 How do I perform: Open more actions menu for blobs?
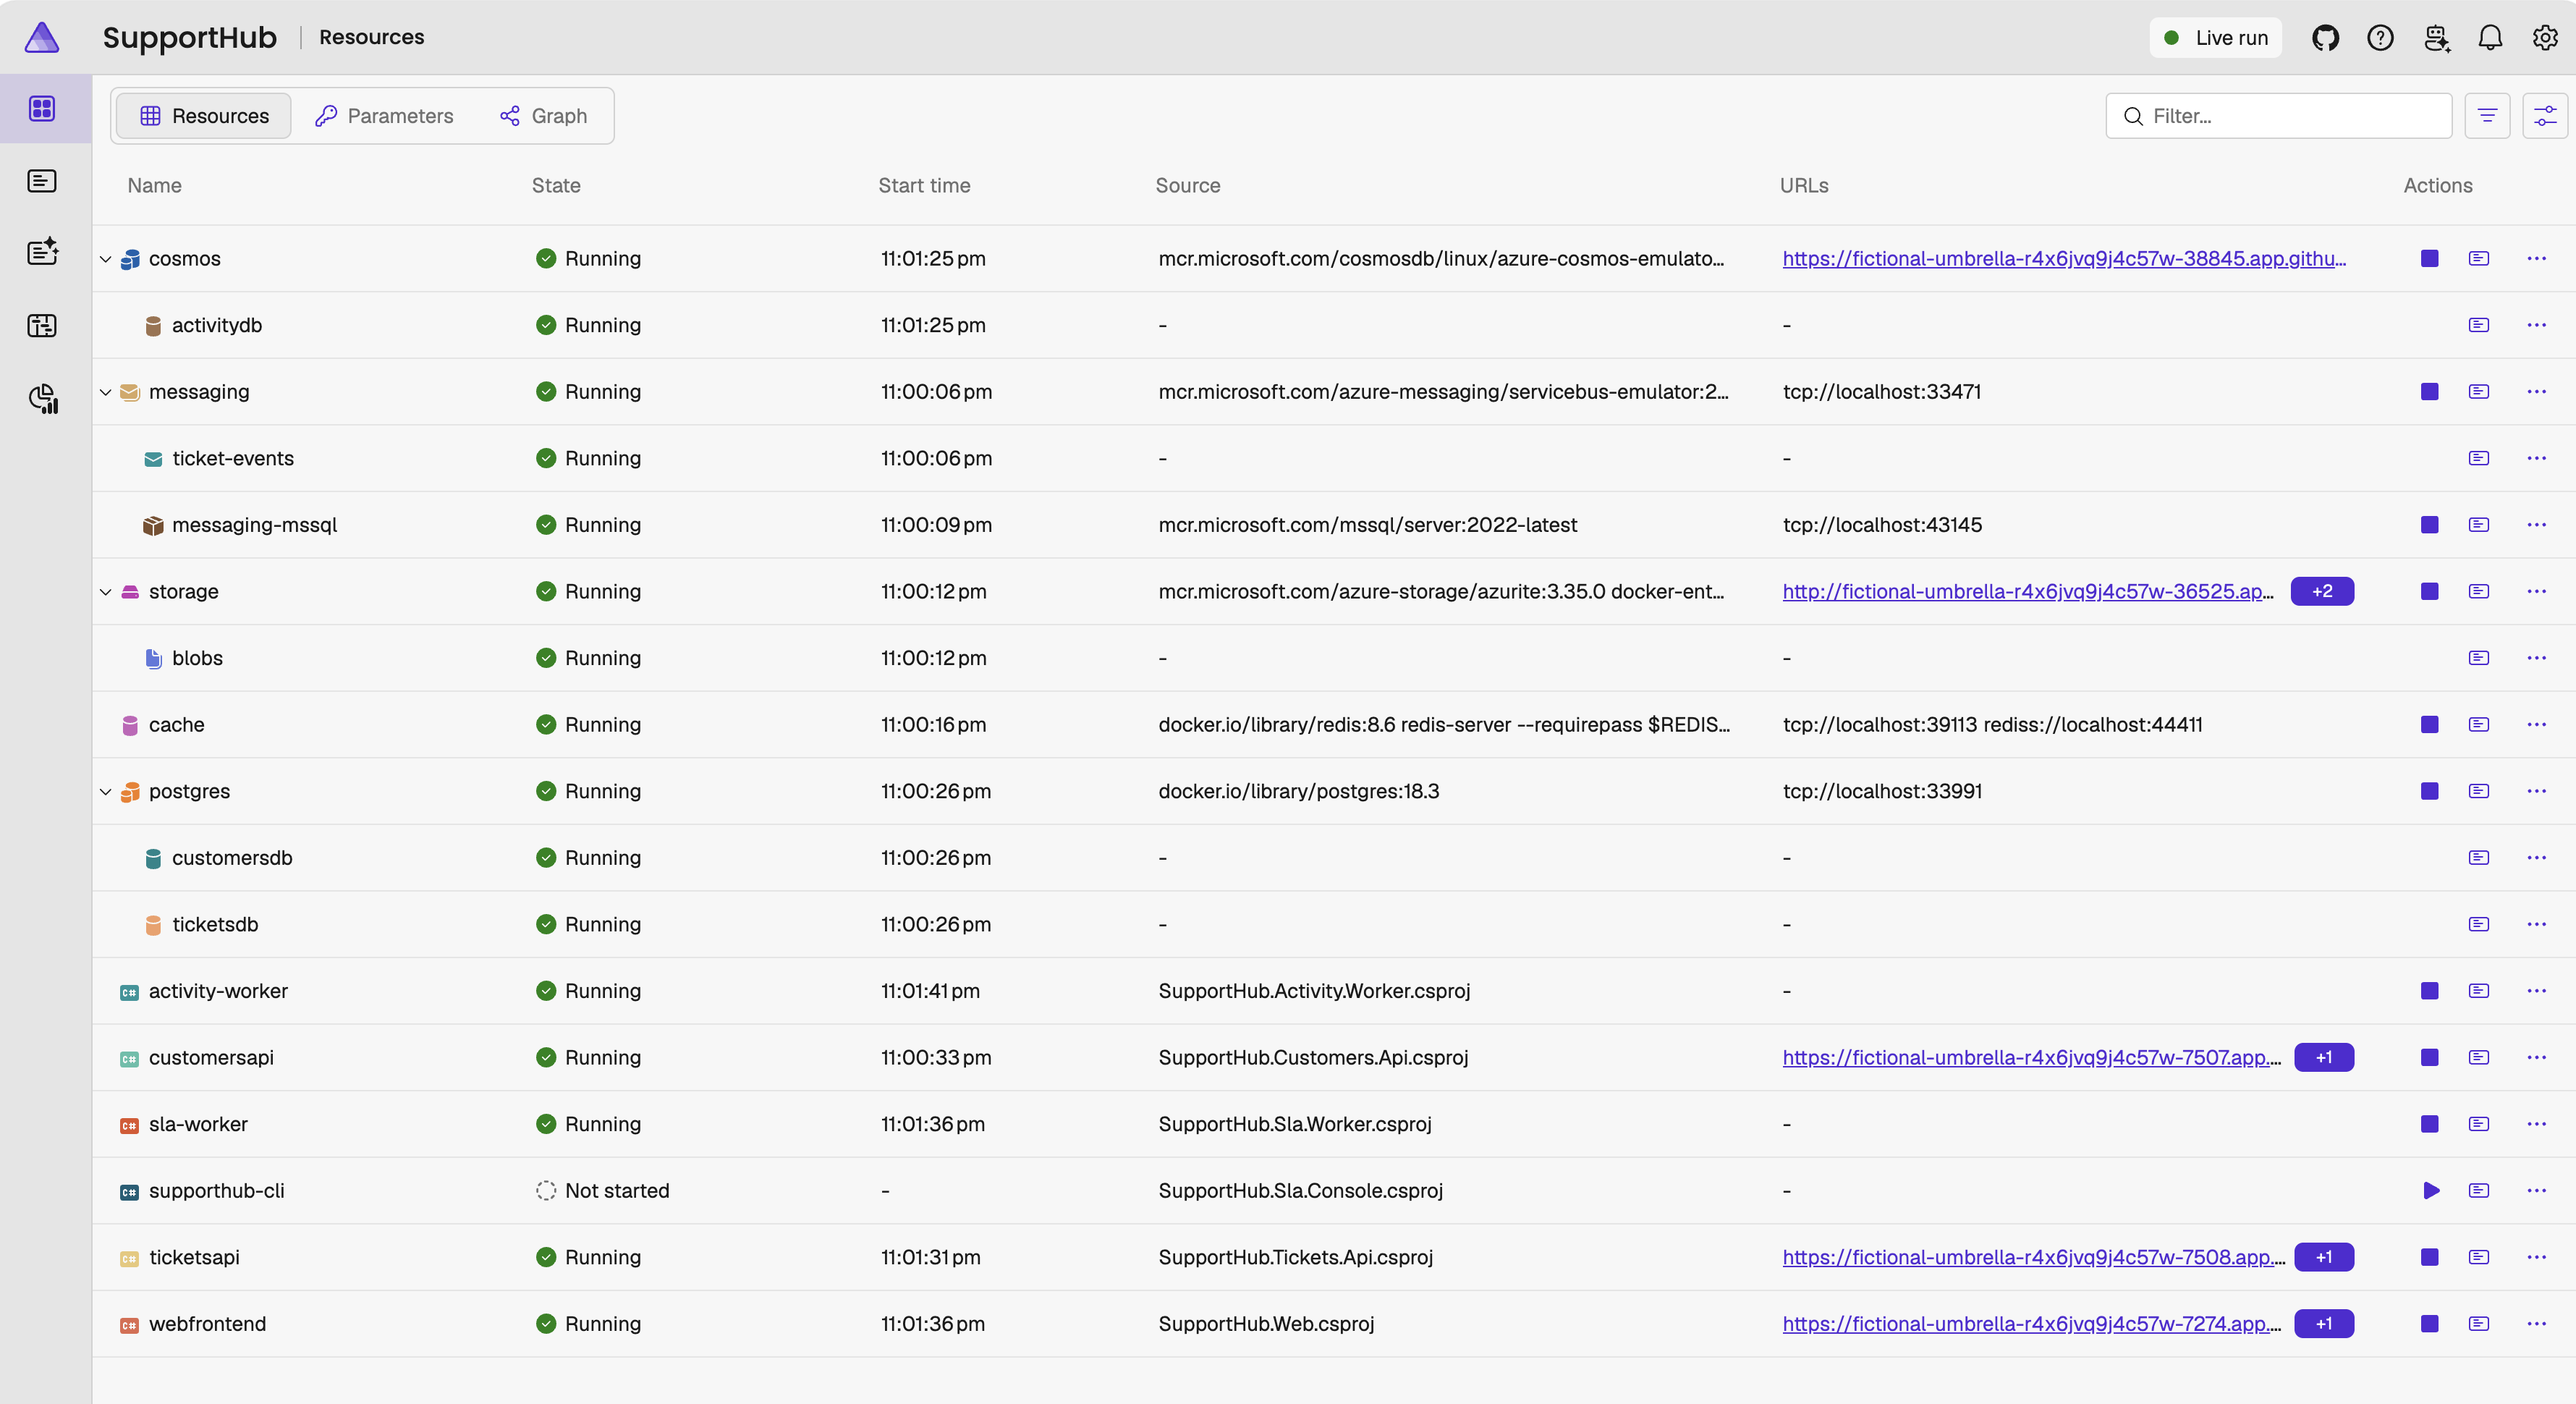pyautogui.click(x=2536, y=658)
